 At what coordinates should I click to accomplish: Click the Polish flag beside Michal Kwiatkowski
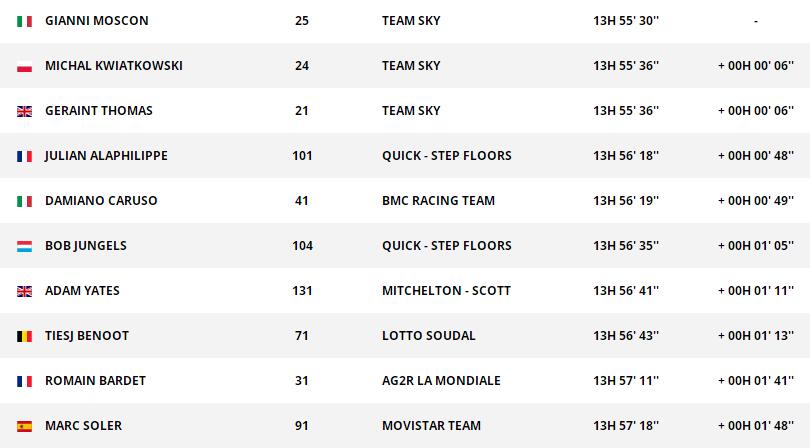(24, 66)
